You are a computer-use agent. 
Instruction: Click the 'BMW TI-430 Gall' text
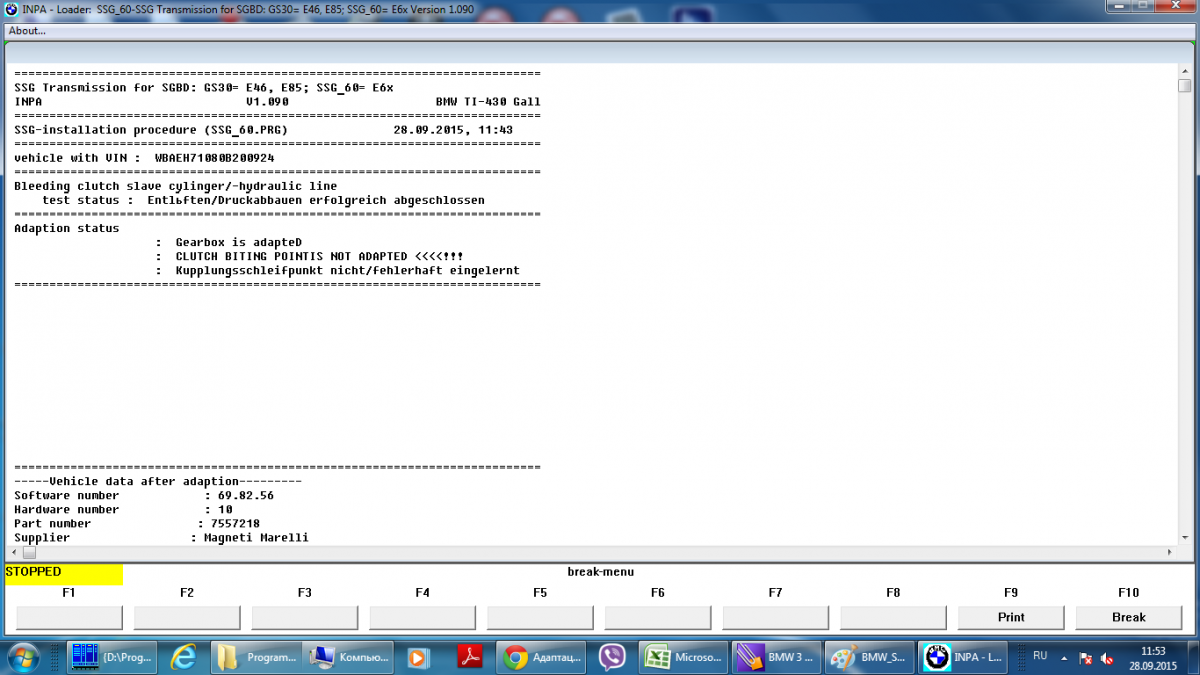coord(488,102)
